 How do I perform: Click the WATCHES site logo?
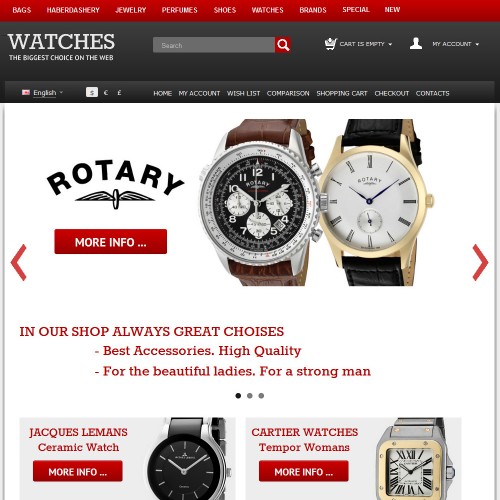[61, 47]
